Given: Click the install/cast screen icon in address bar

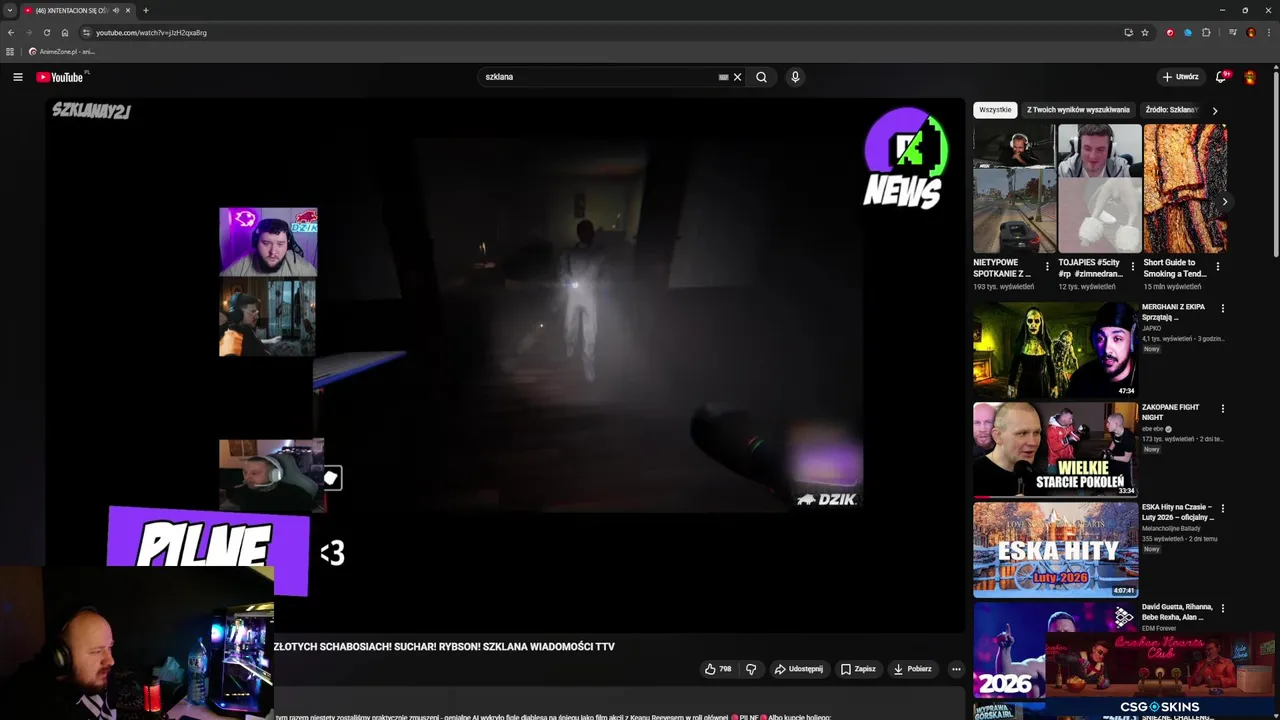Looking at the screenshot, I should coord(1128,32).
